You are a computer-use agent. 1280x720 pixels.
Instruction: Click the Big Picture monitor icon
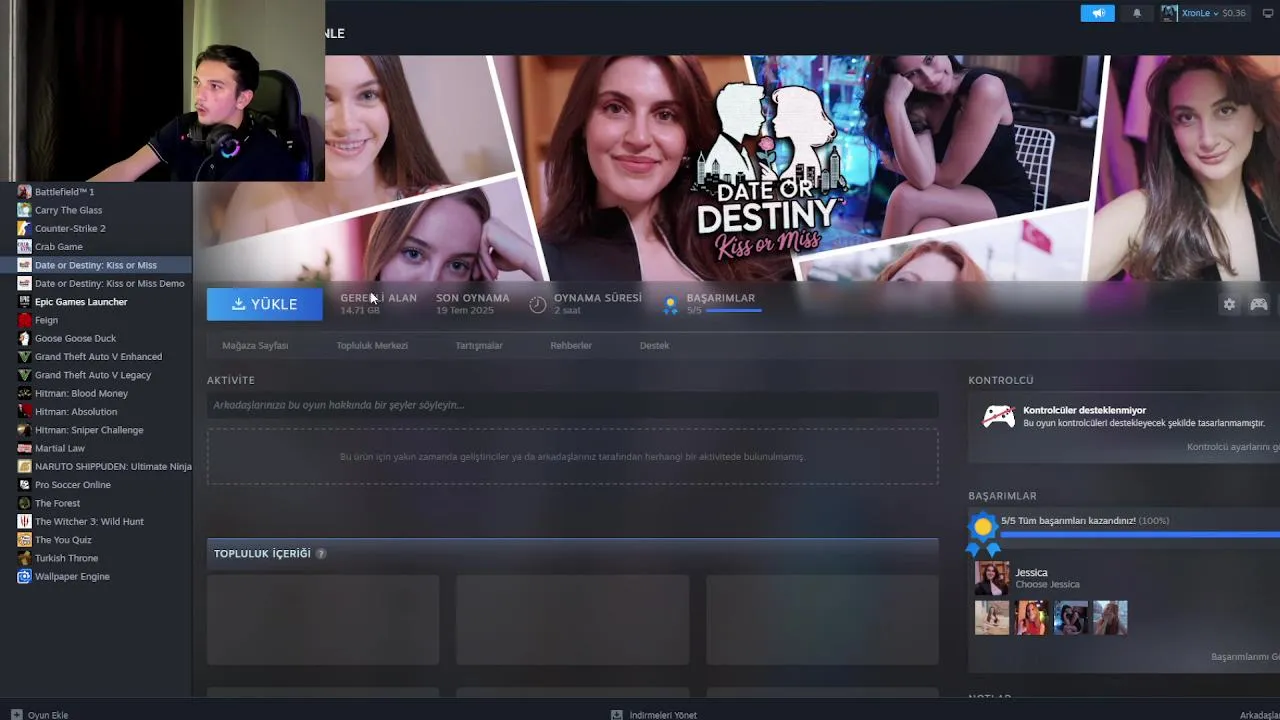point(1269,13)
